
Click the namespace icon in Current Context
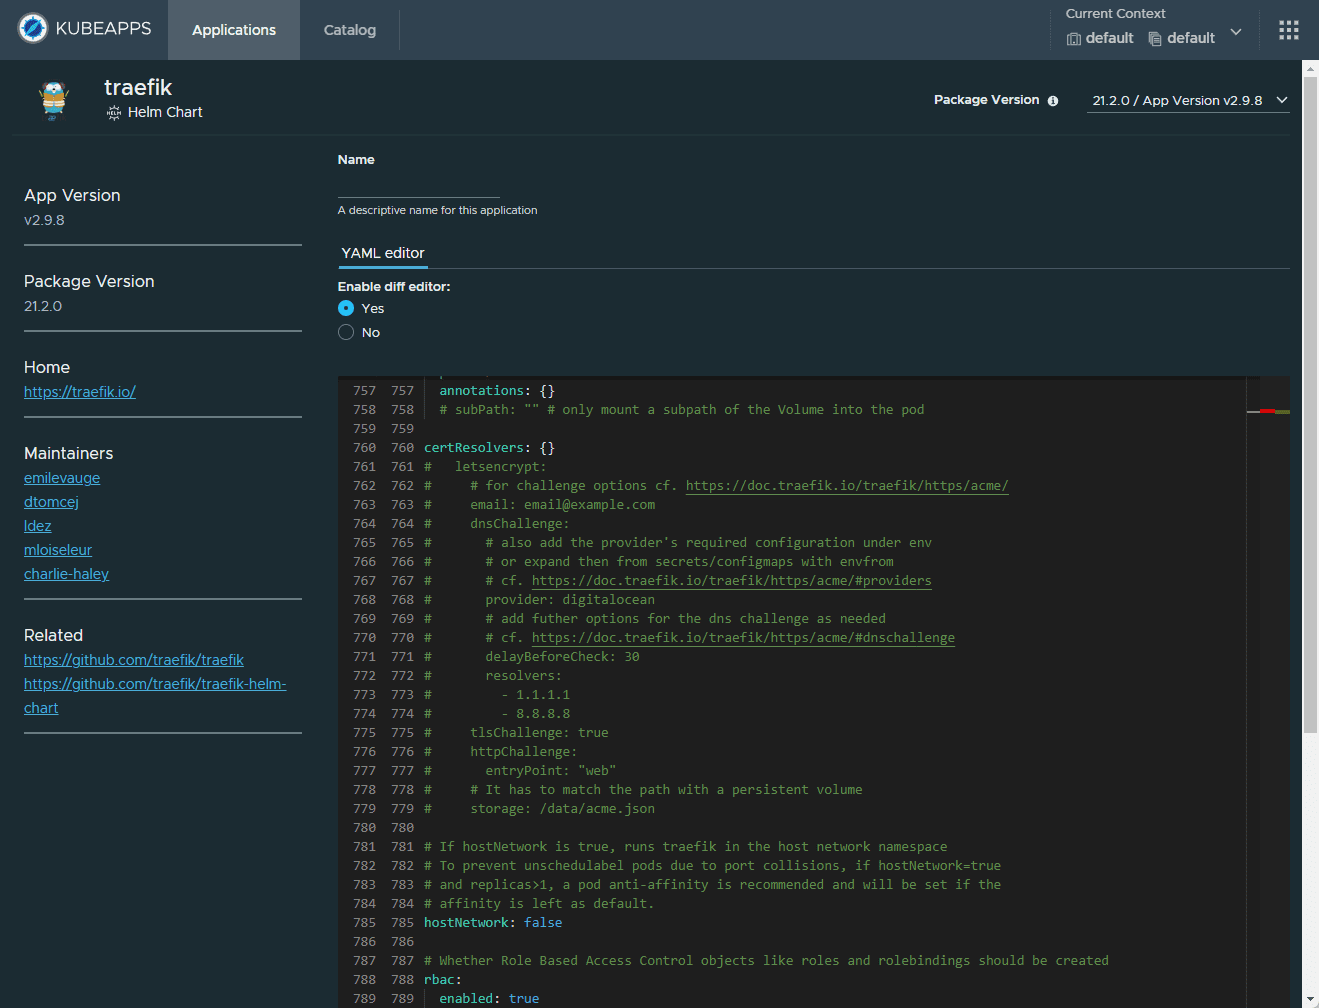tap(1155, 39)
